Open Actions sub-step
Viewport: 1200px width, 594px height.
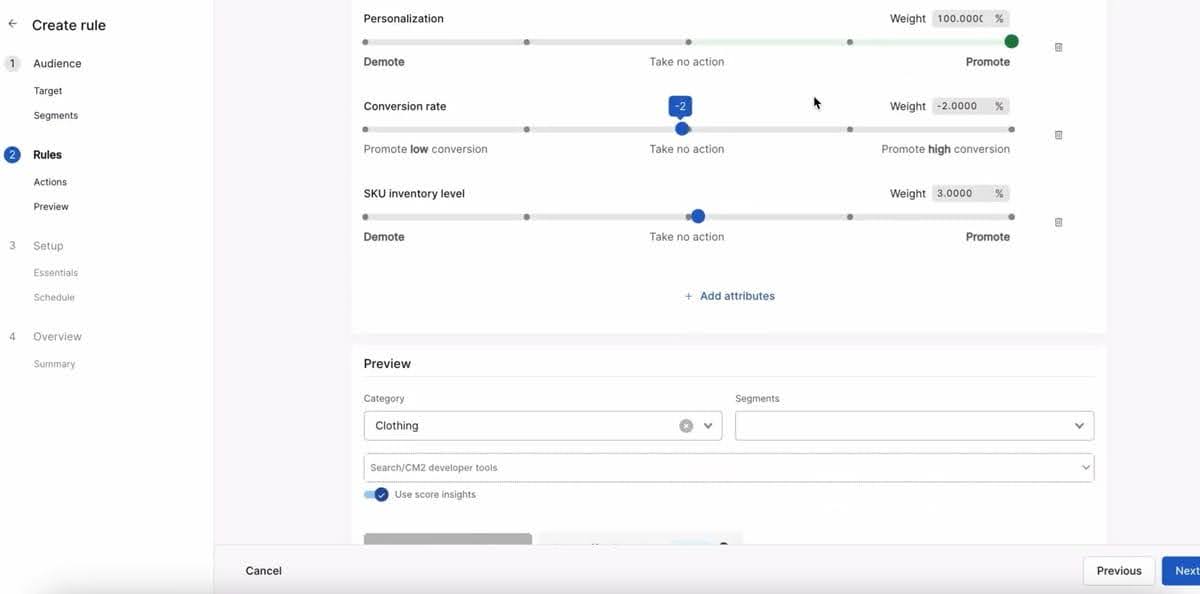[50, 182]
